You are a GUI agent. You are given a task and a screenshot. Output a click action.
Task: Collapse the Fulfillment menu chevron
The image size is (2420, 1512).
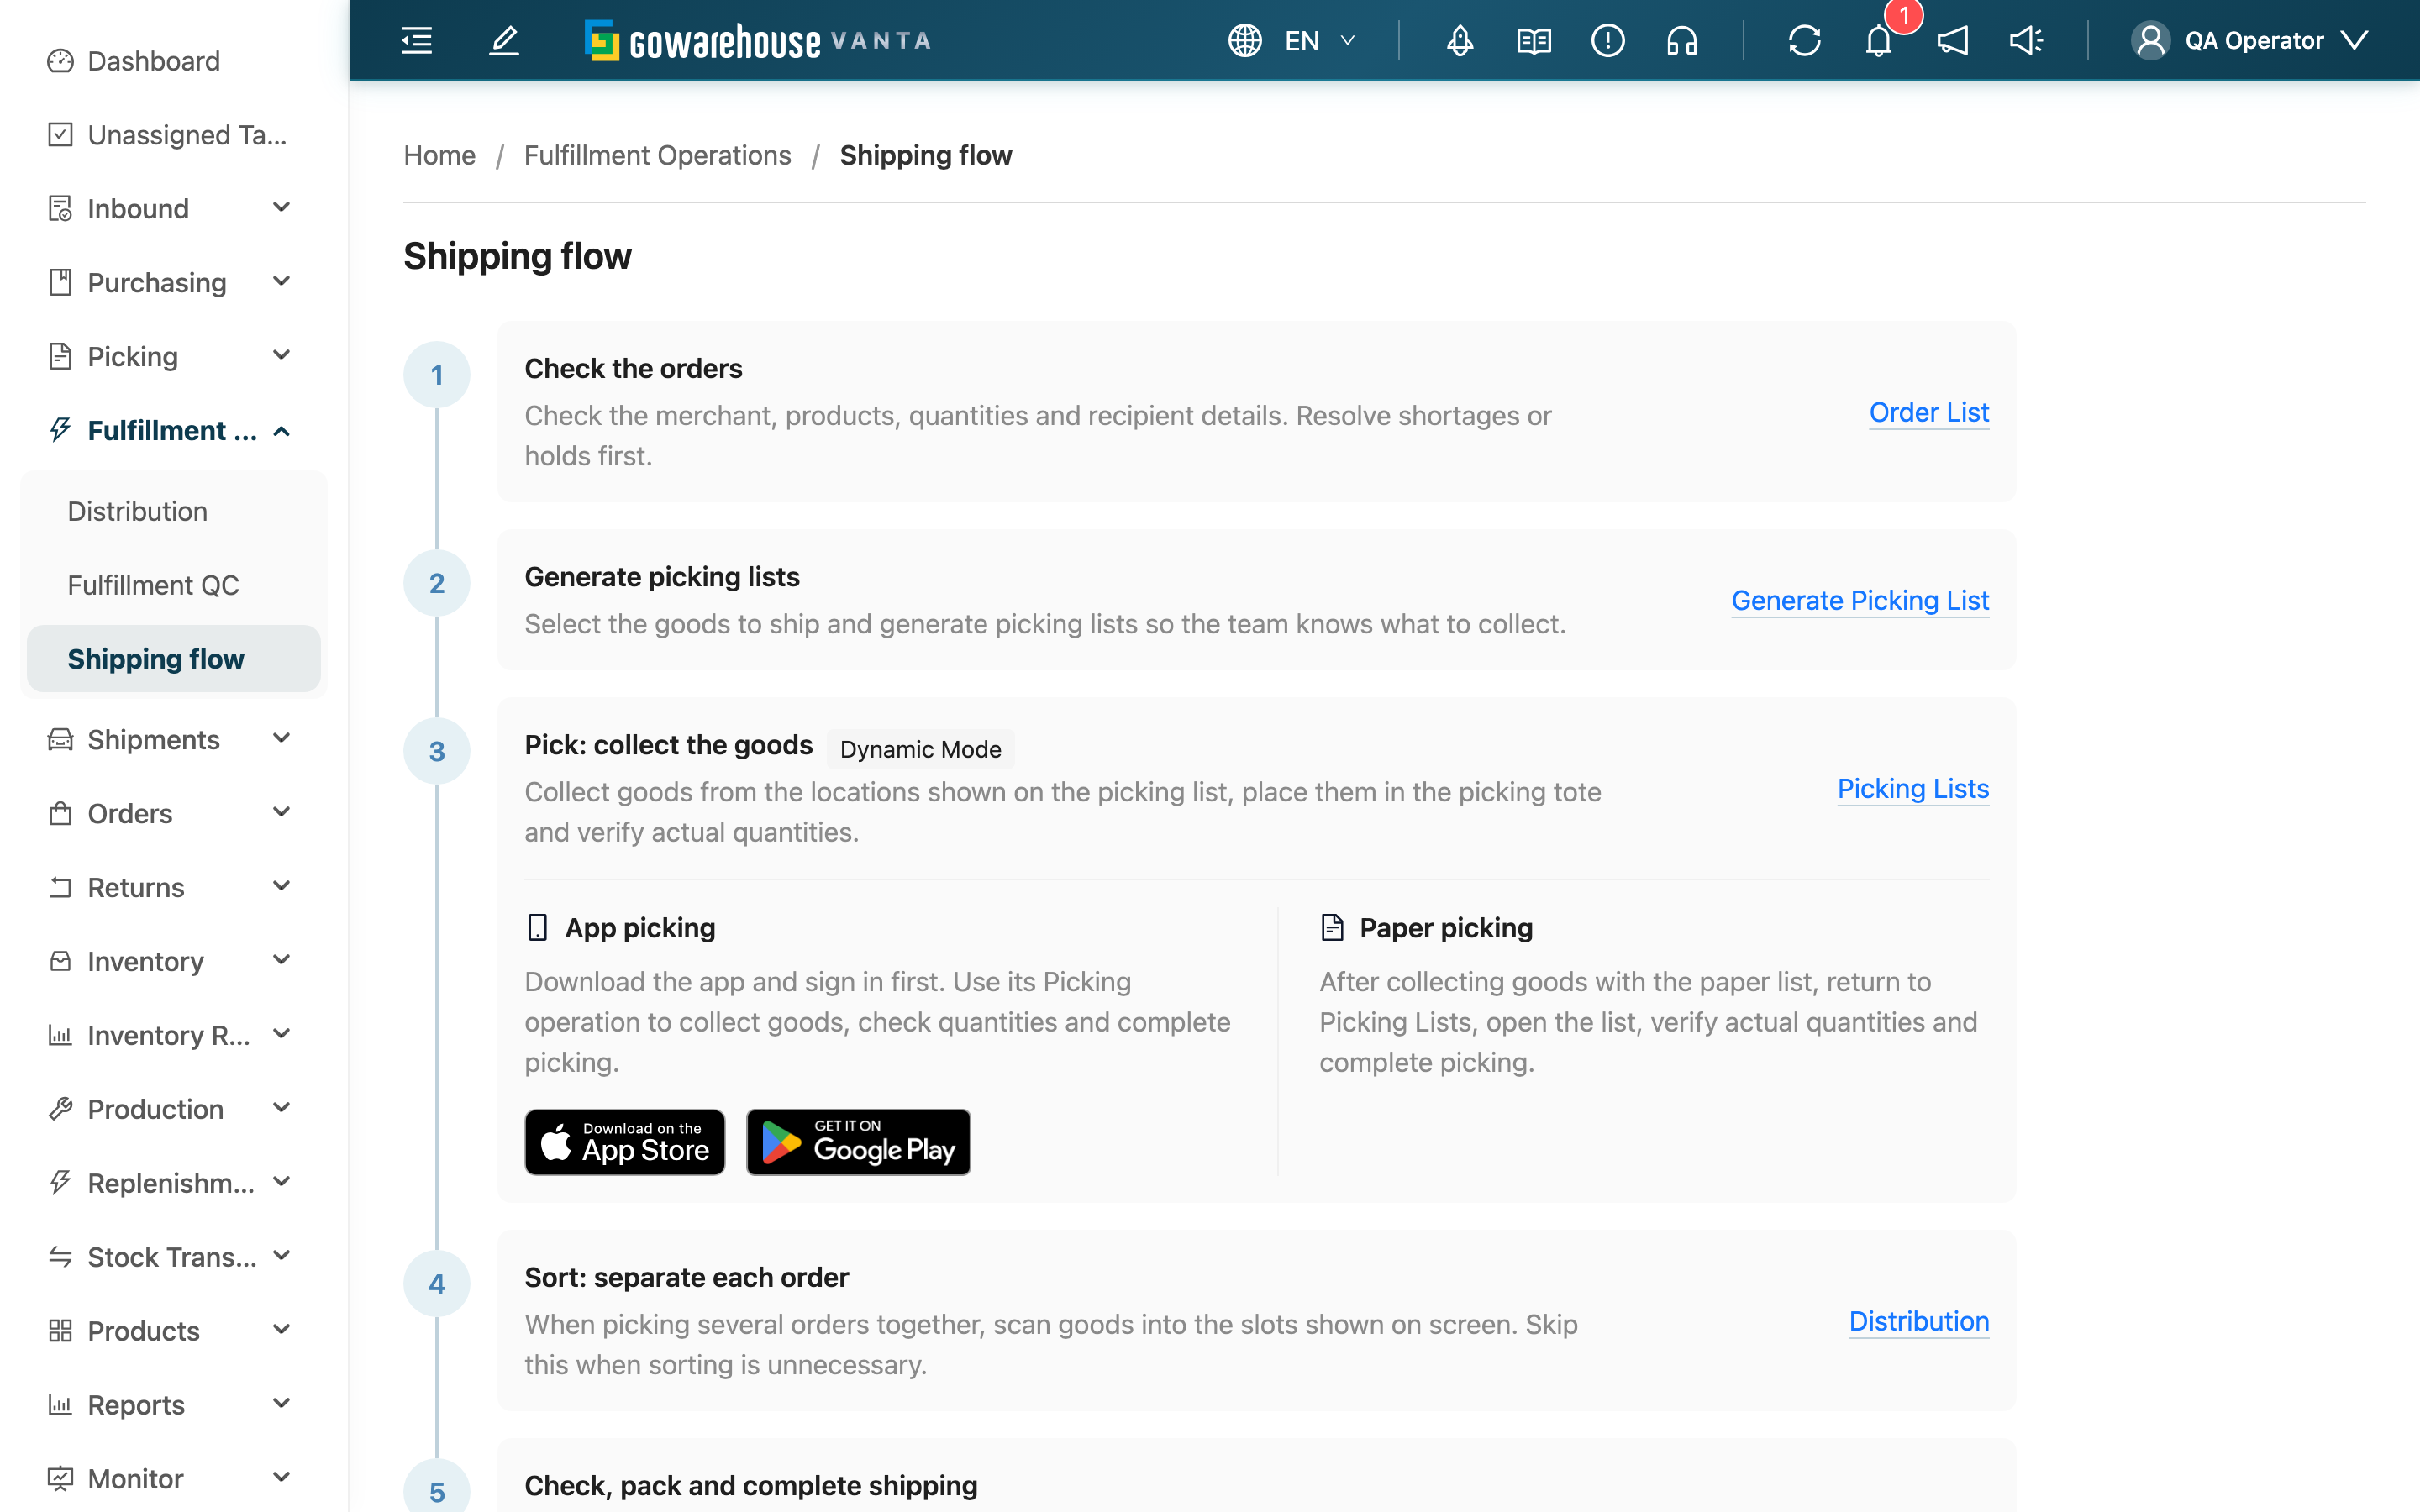coord(282,431)
